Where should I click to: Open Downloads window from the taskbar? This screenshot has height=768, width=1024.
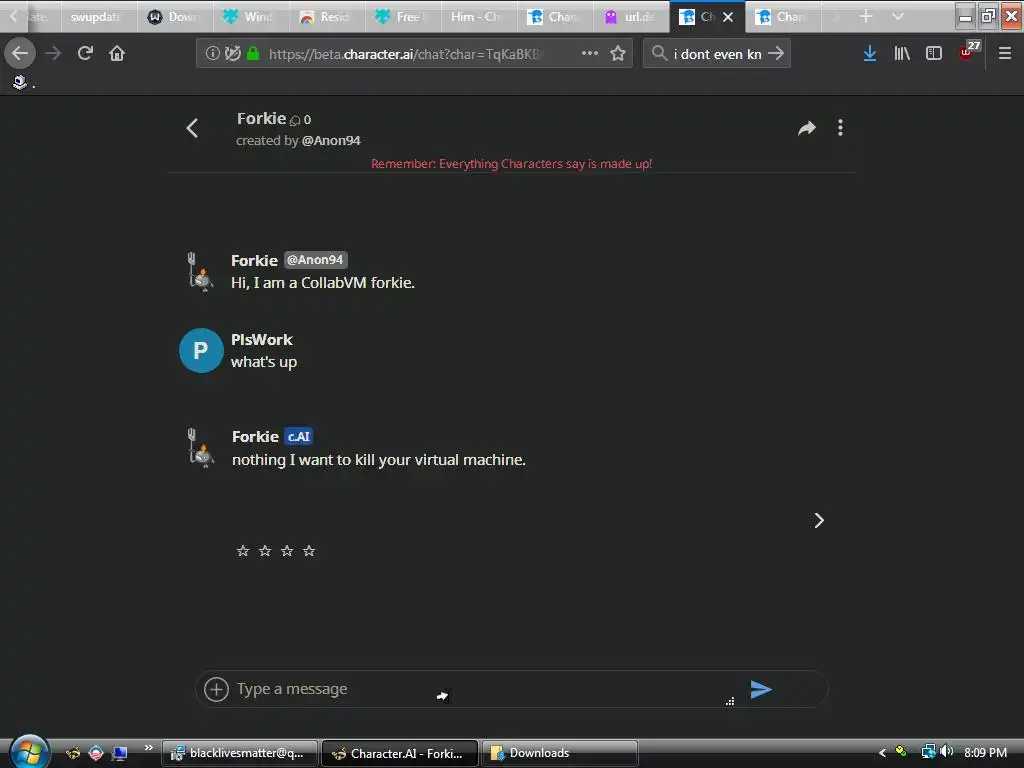click(x=559, y=753)
